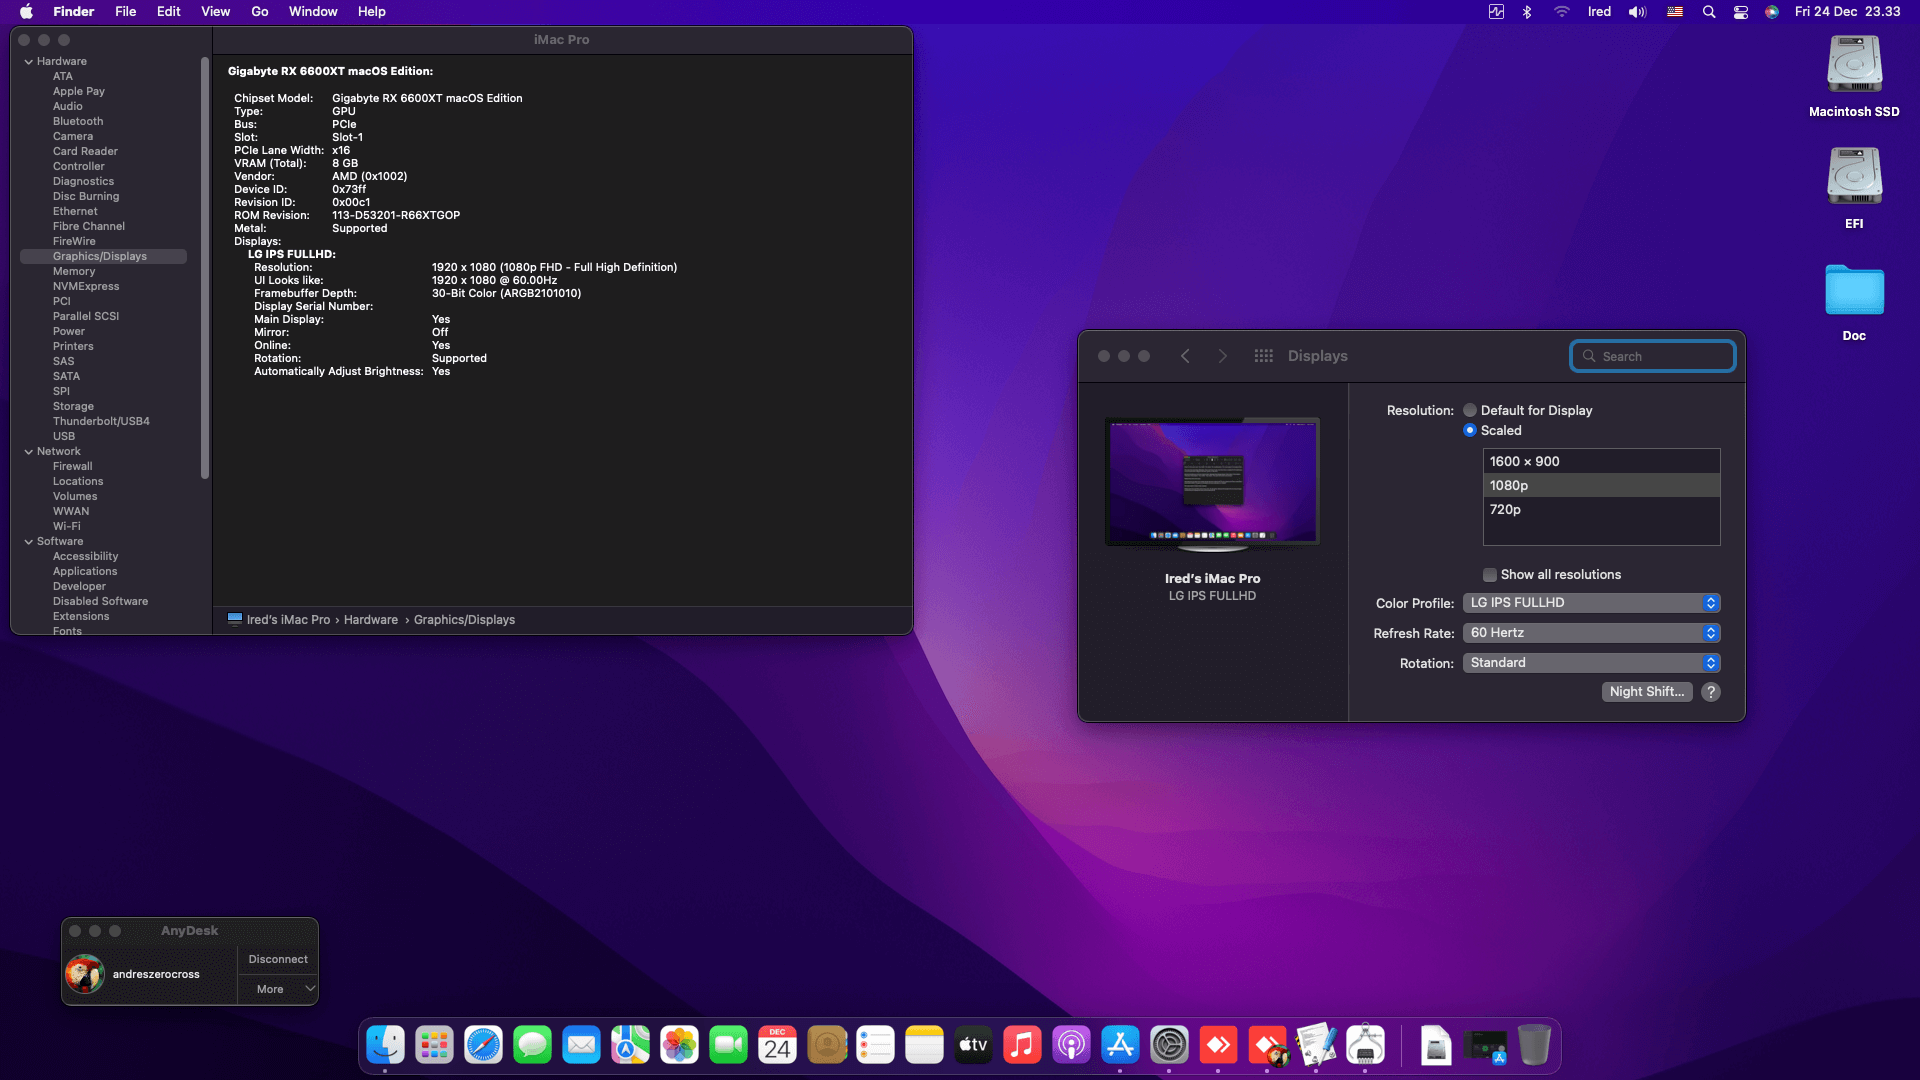The height and width of the screenshot is (1080, 1920).
Task: Open Control Center in menu bar
Action: pyautogui.click(x=1741, y=12)
